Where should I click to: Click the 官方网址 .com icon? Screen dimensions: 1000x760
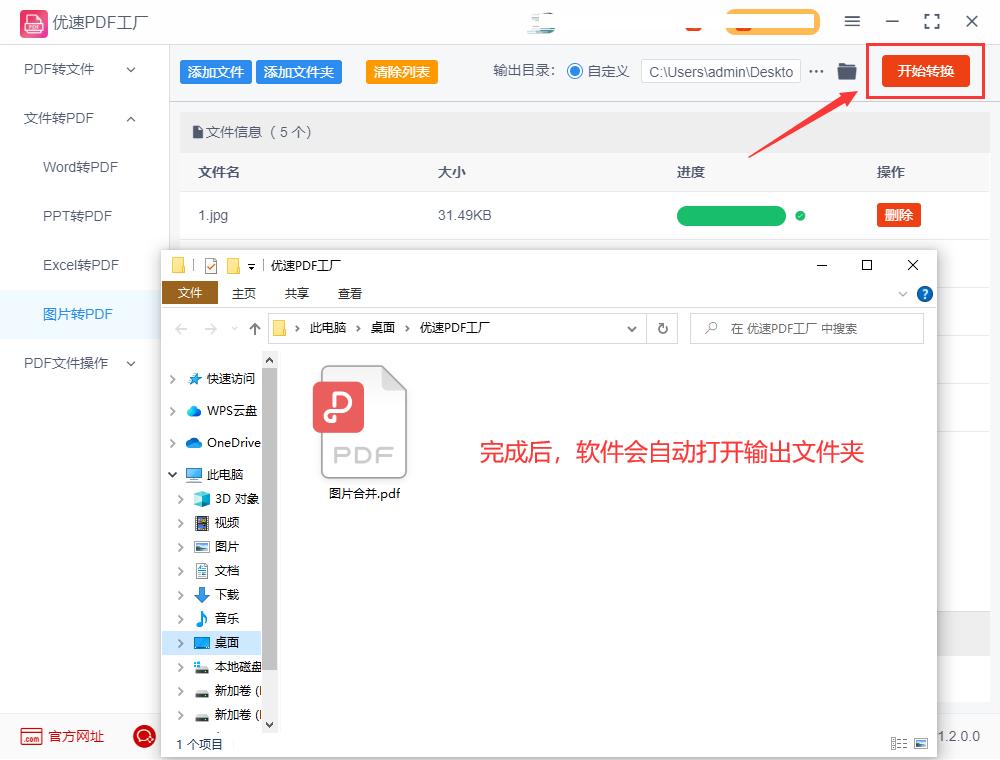pyautogui.click(x=31, y=736)
